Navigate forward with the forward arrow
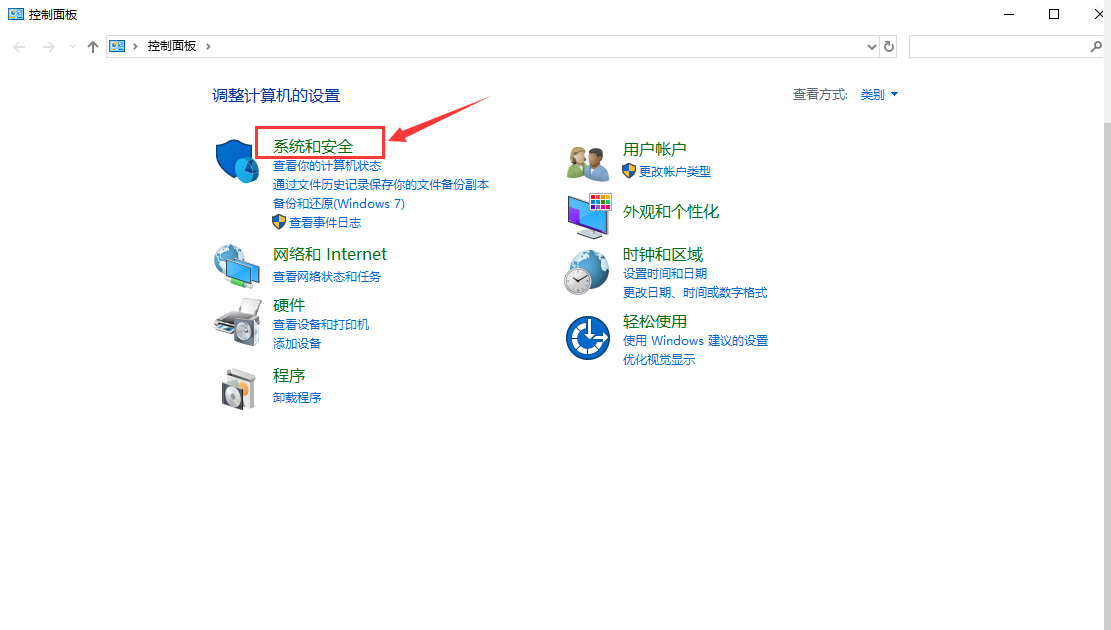 coord(48,47)
